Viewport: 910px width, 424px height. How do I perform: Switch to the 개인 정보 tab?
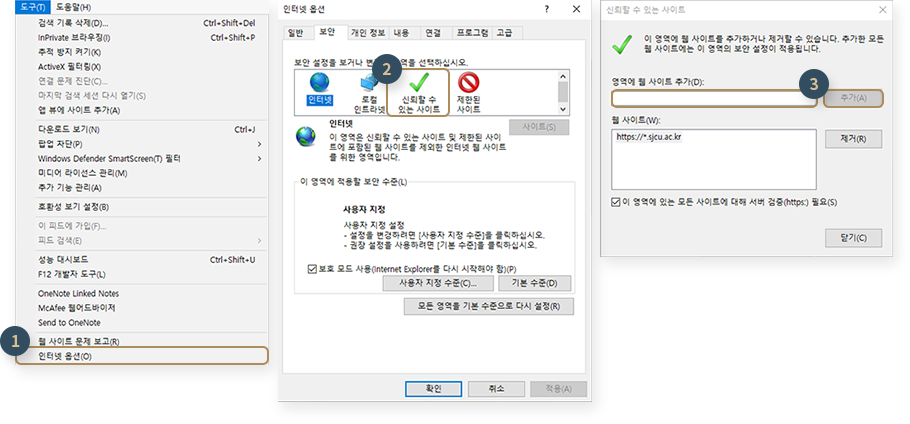click(x=369, y=33)
